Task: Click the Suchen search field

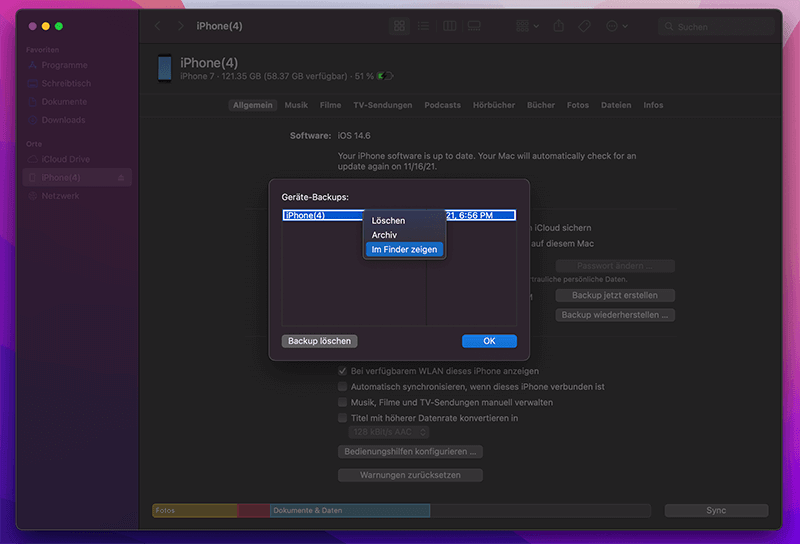Action: point(716,27)
